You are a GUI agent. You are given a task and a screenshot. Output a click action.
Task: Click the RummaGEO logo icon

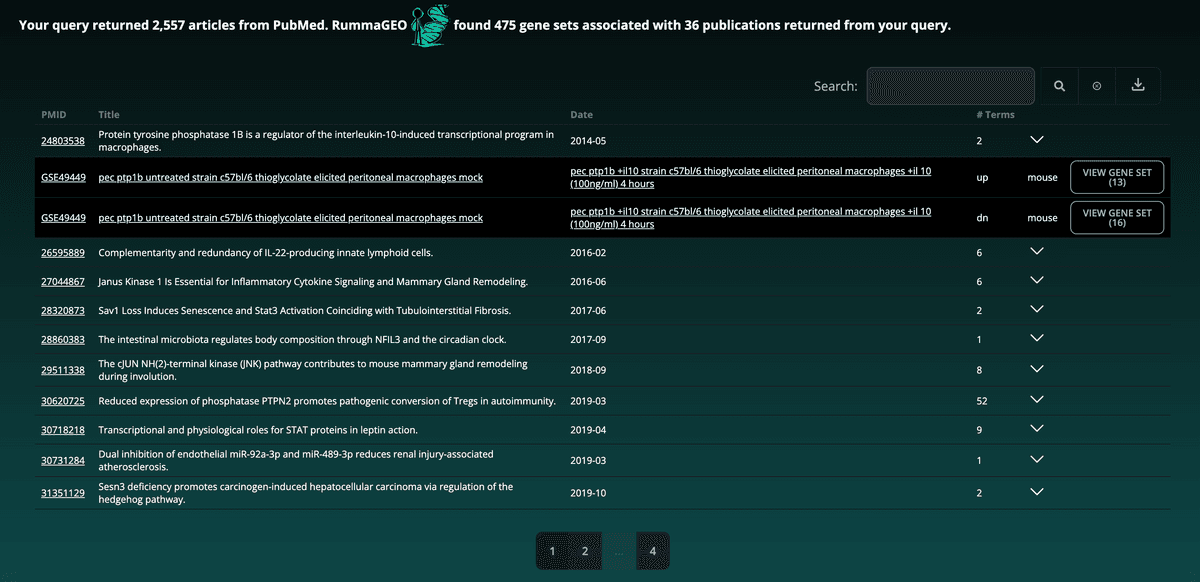tap(431, 24)
